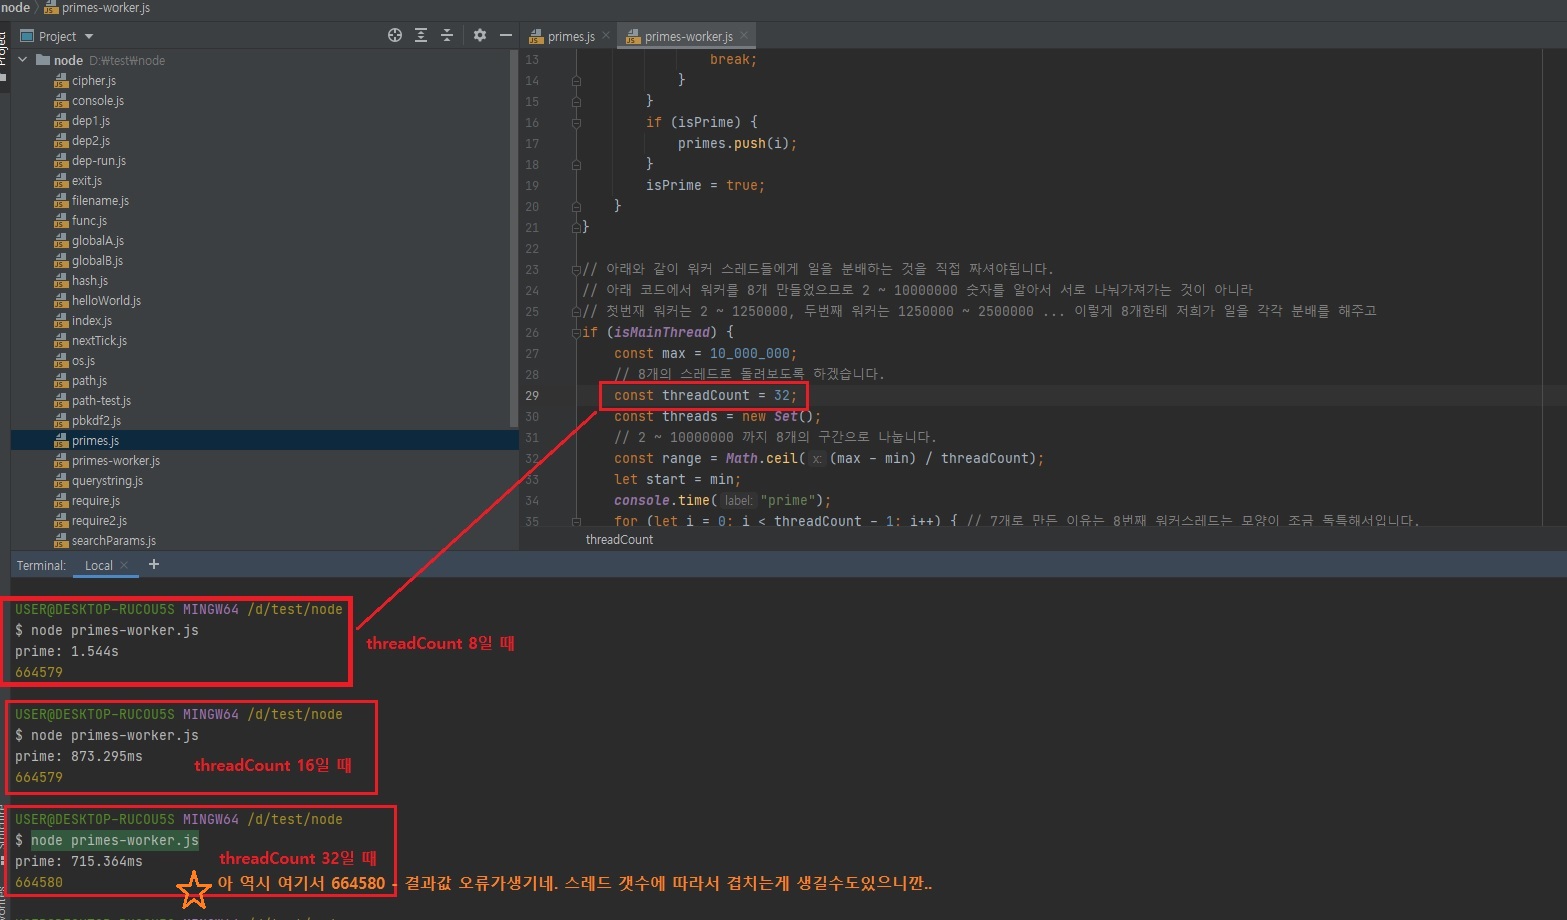Open console.js in the project tree
Screen dimensions: 1567x920
pyautogui.click(x=98, y=100)
